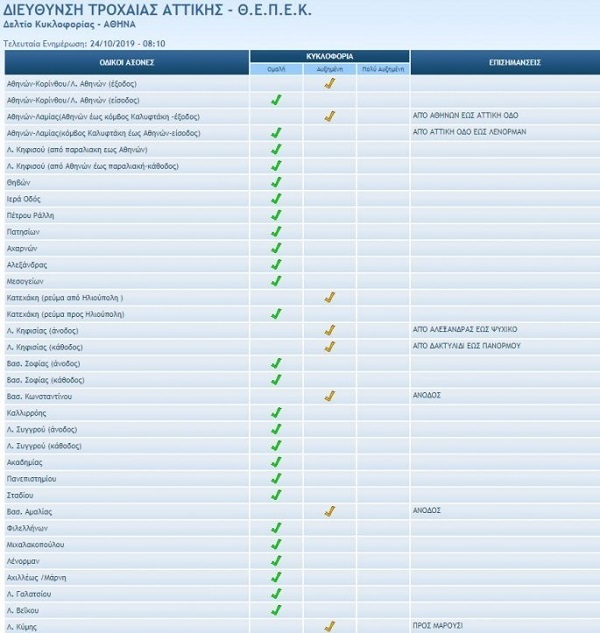Image resolution: width=600 pixels, height=633 pixels.
Task: Click the Πολύ αυξημένη sub-header
Action: point(382,70)
